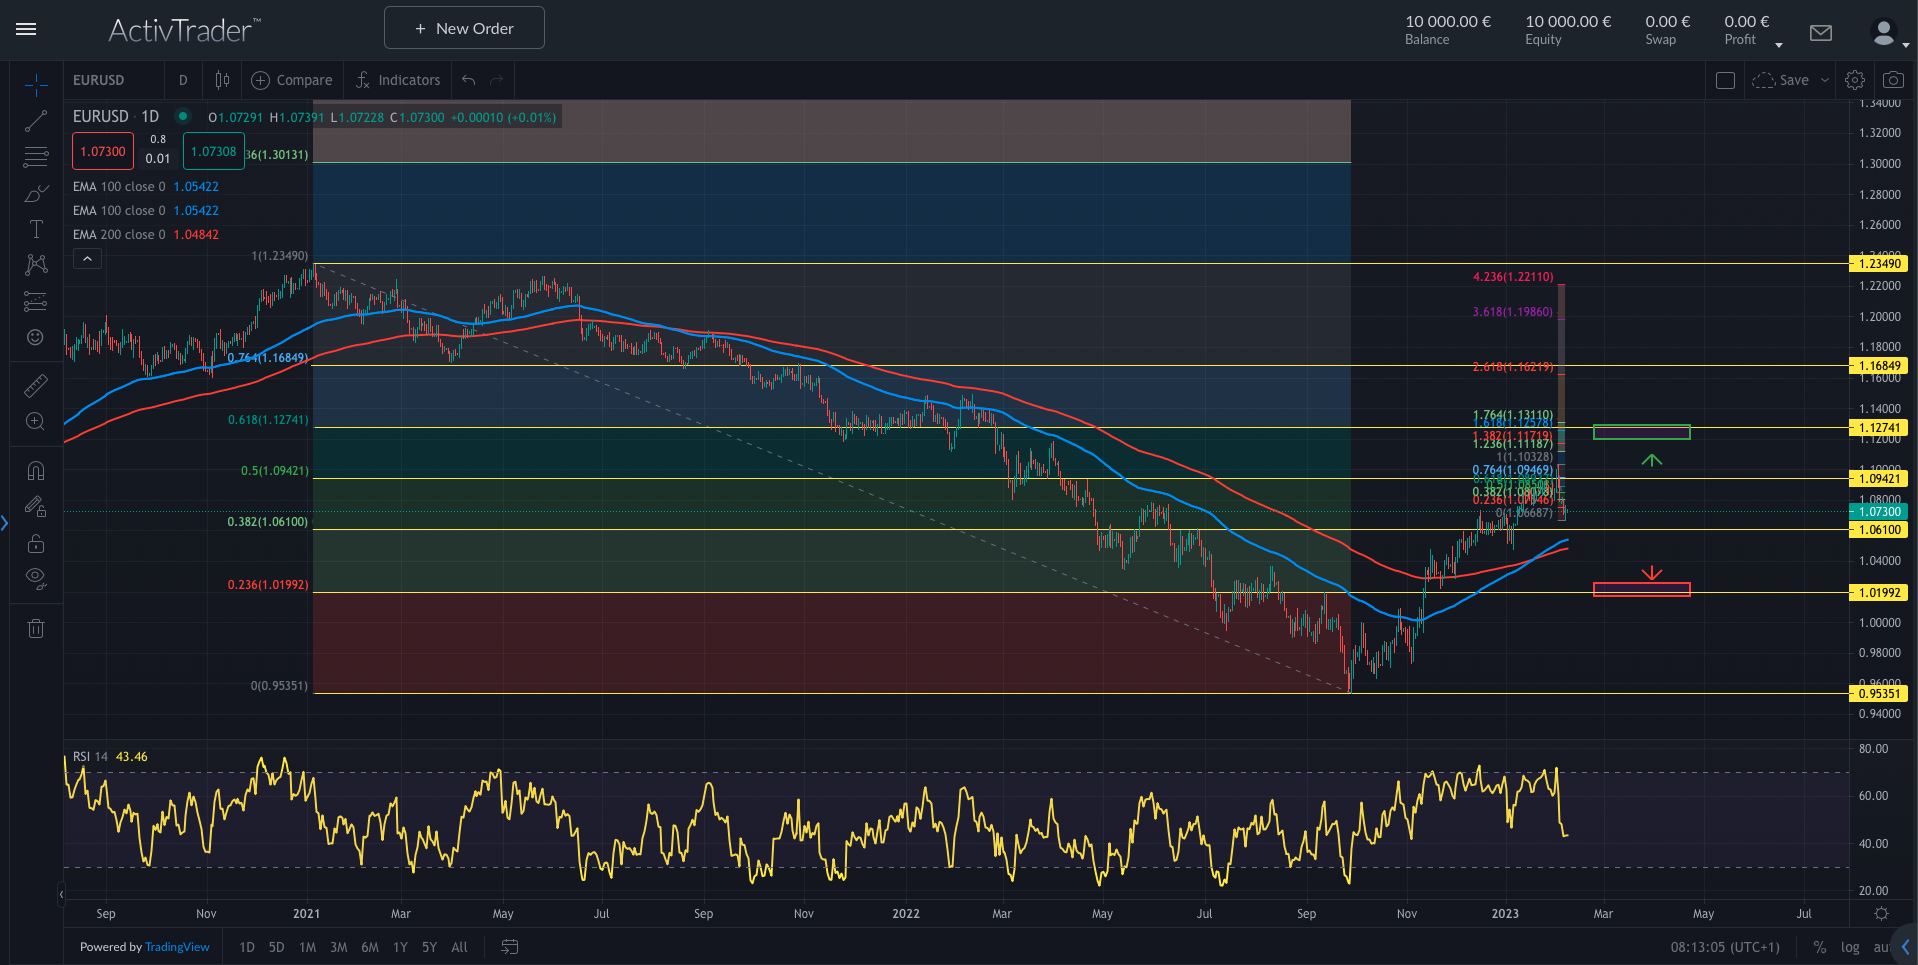Toggle logarithmic price scale
Screen dimensions: 1918x965
point(1850,947)
